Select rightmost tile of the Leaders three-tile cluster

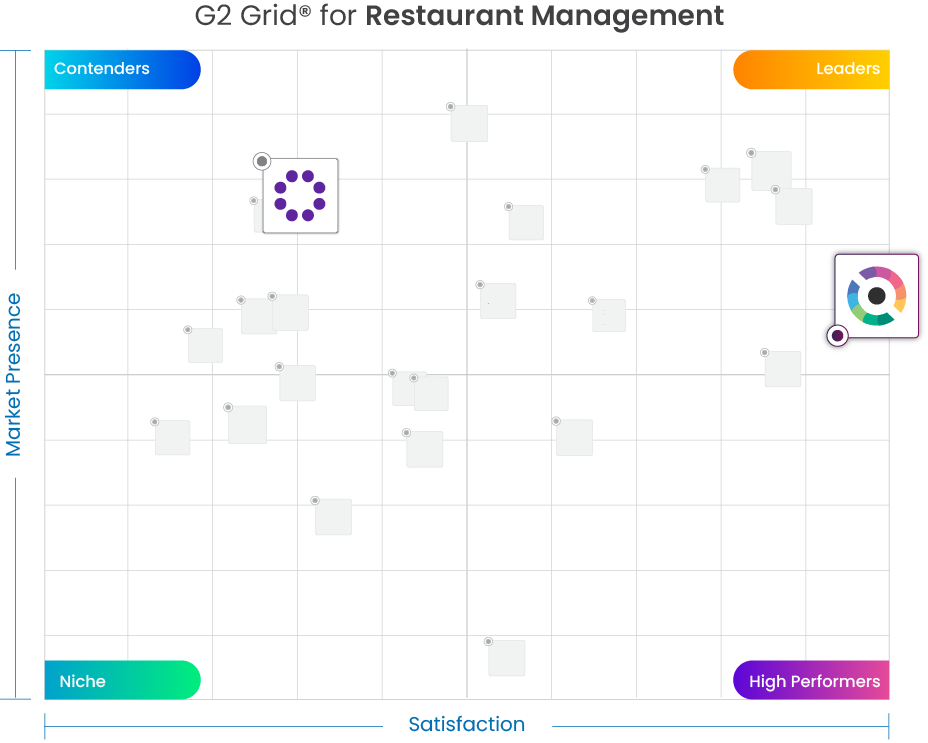tap(794, 207)
